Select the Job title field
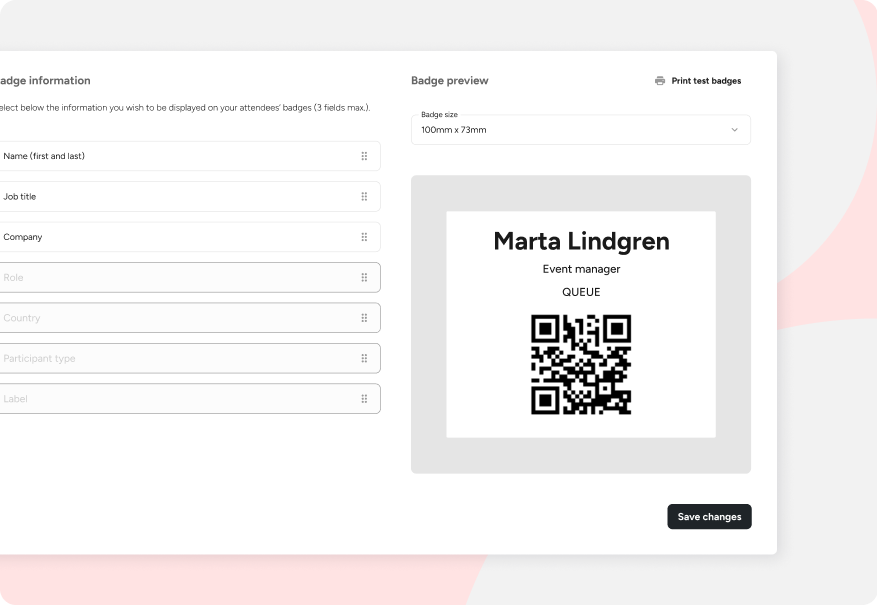This screenshot has height=605, width=878. pos(189,197)
